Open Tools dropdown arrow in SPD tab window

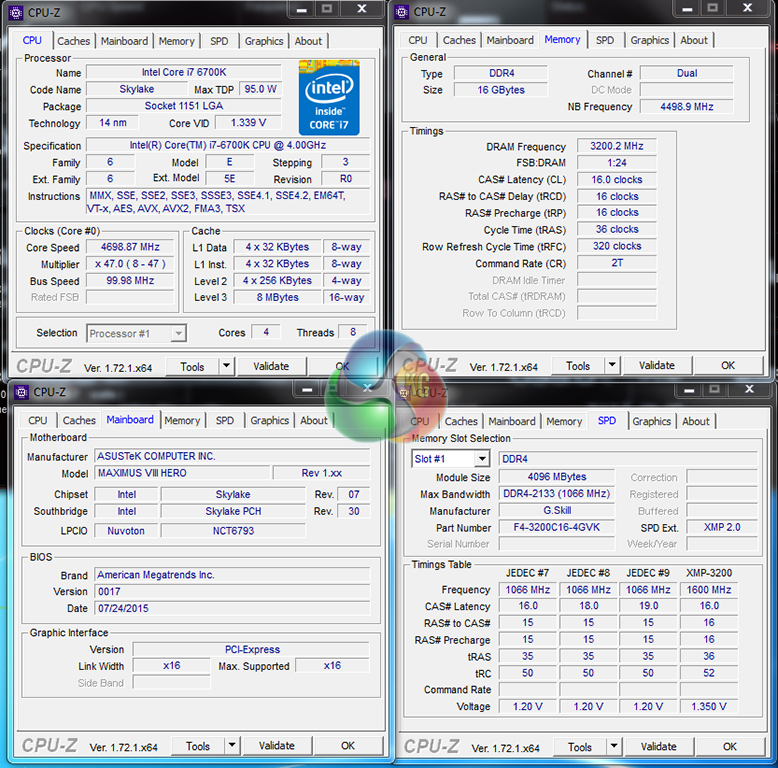pyautogui.click(x=614, y=746)
